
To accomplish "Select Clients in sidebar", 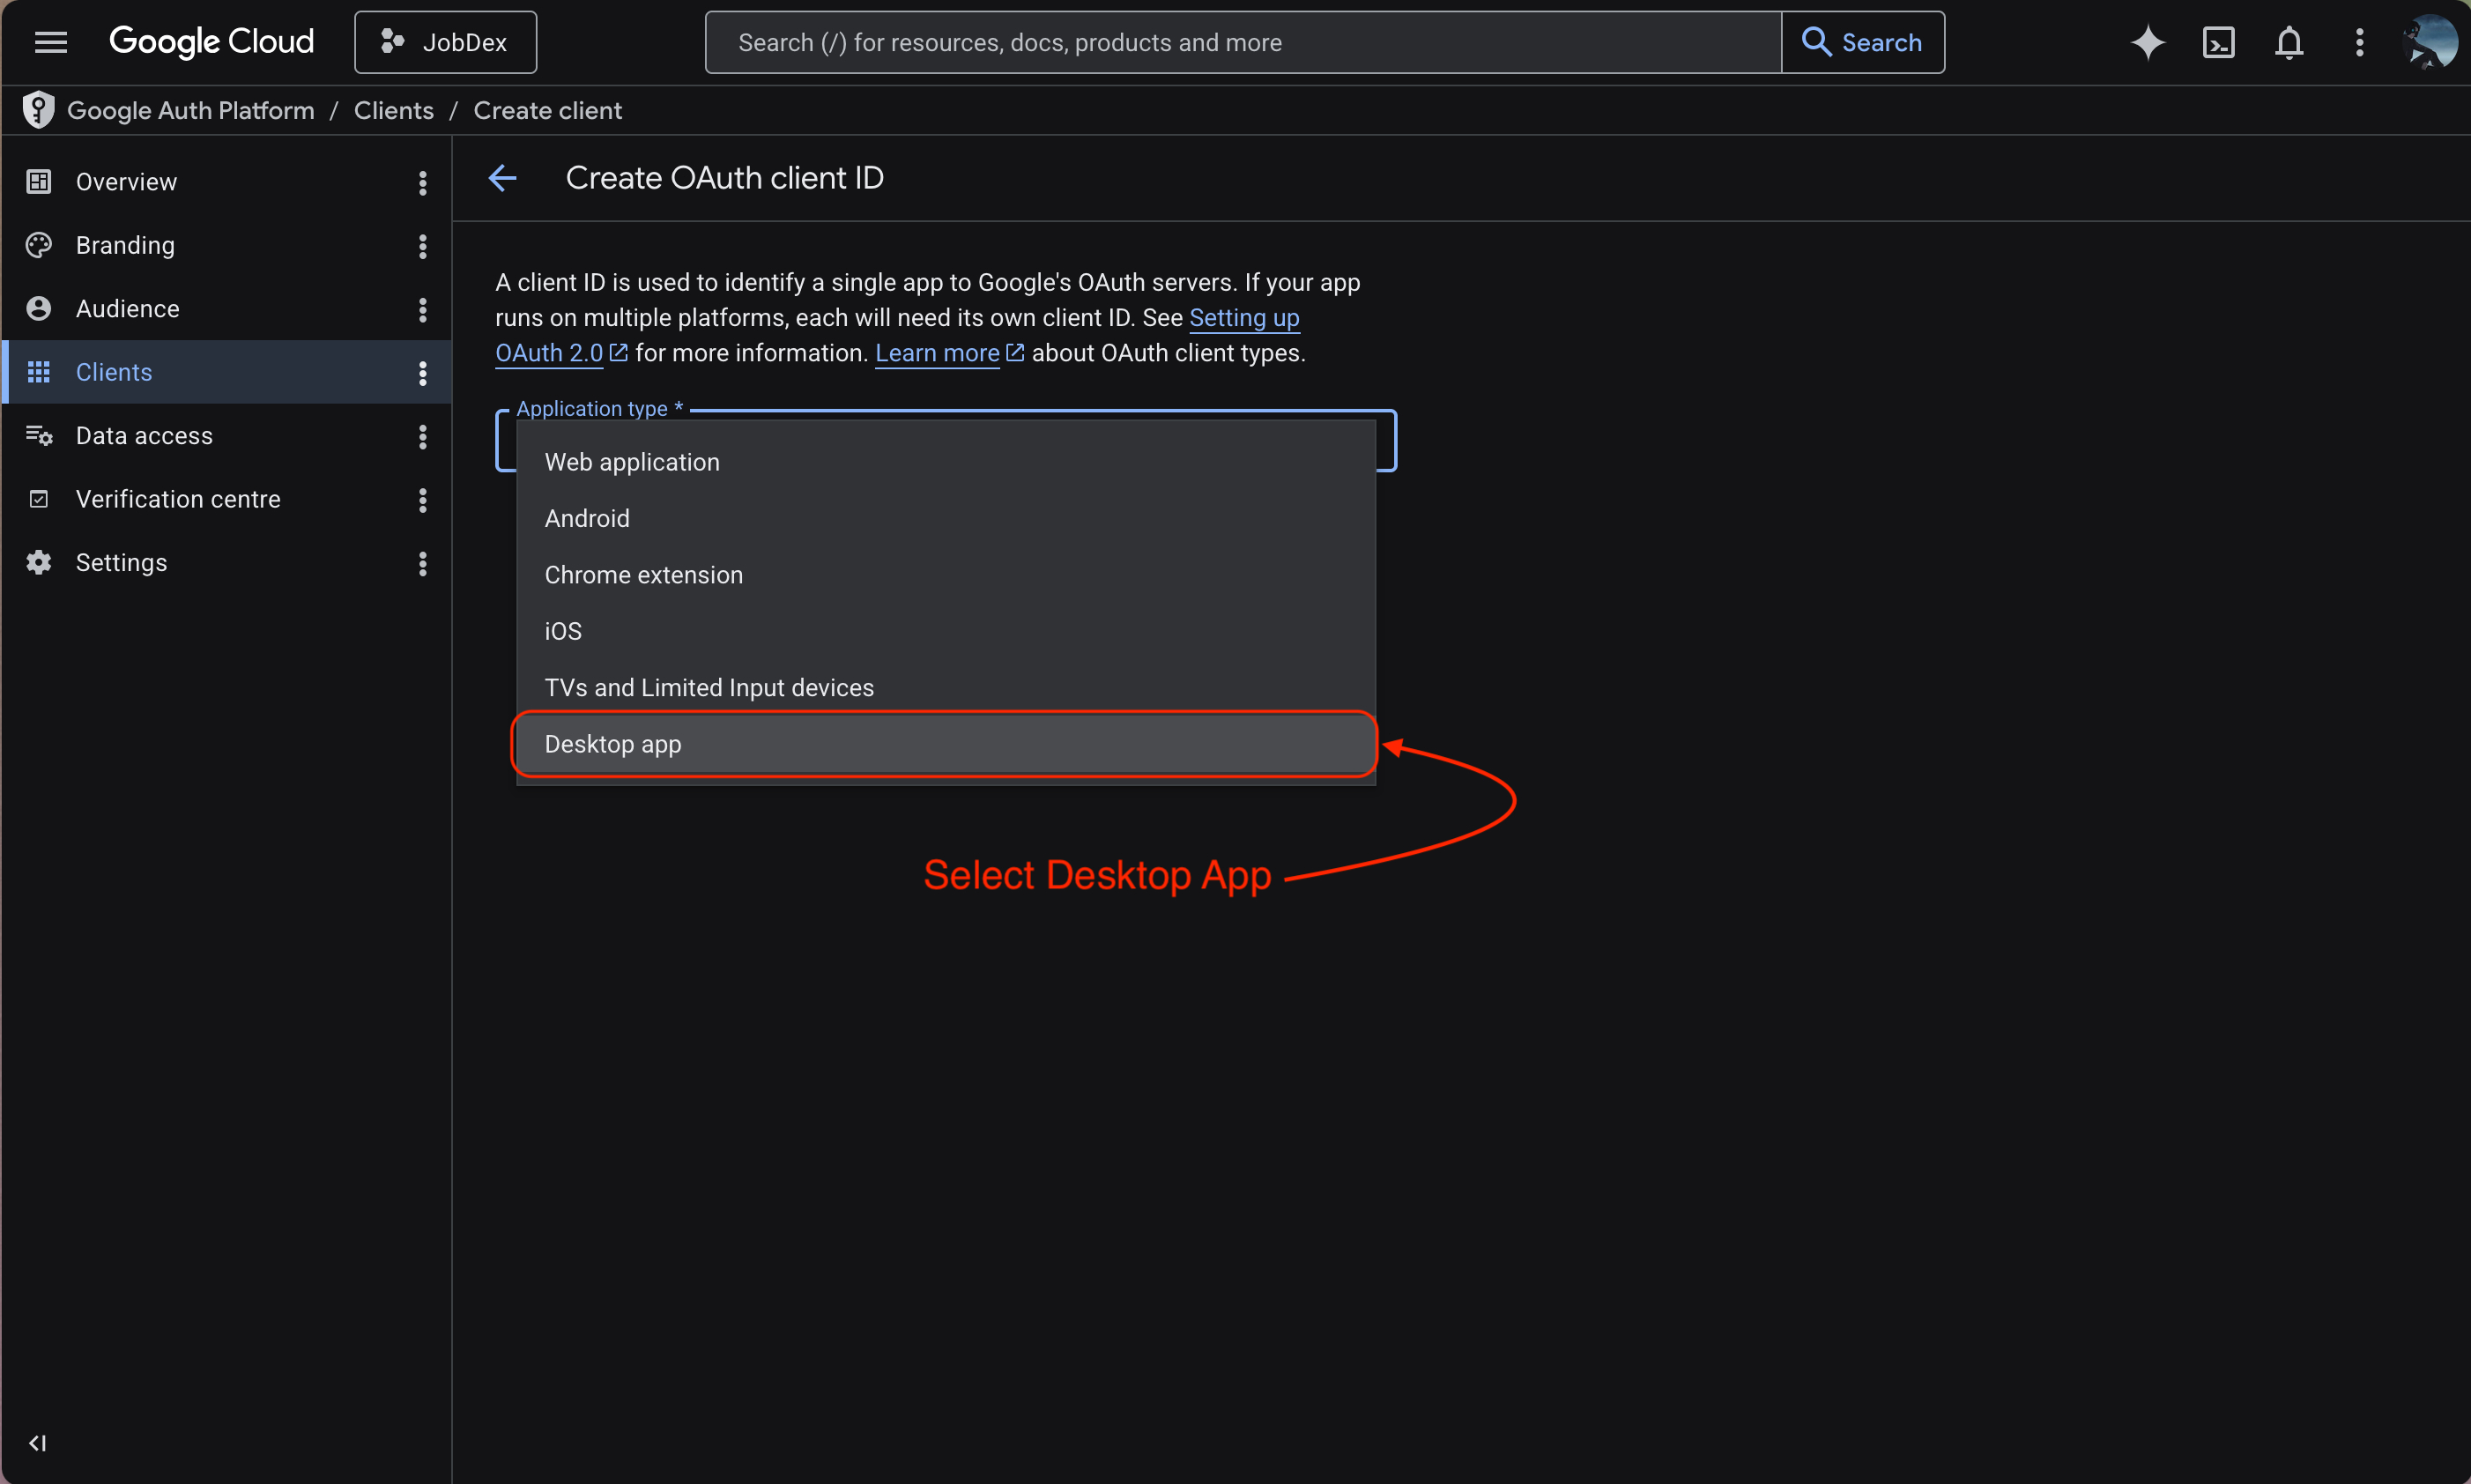I will click(x=226, y=372).
